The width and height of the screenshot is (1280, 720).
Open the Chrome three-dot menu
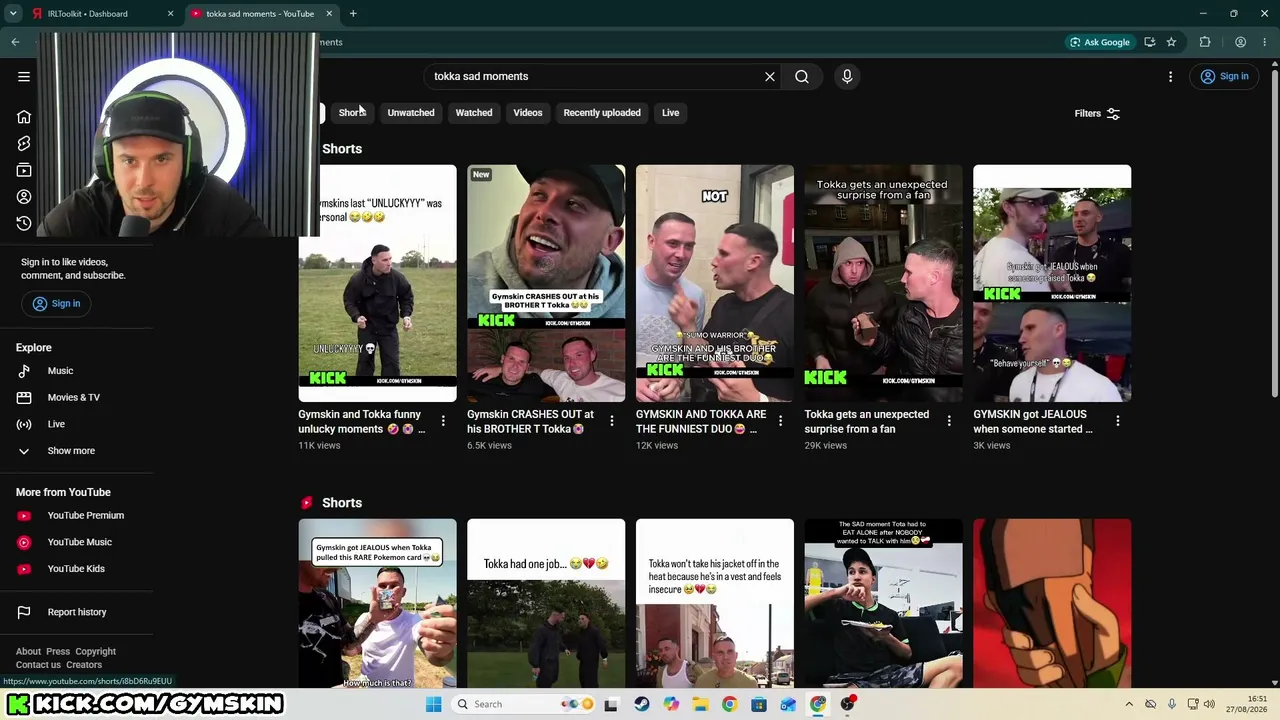click(x=1265, y=42)
